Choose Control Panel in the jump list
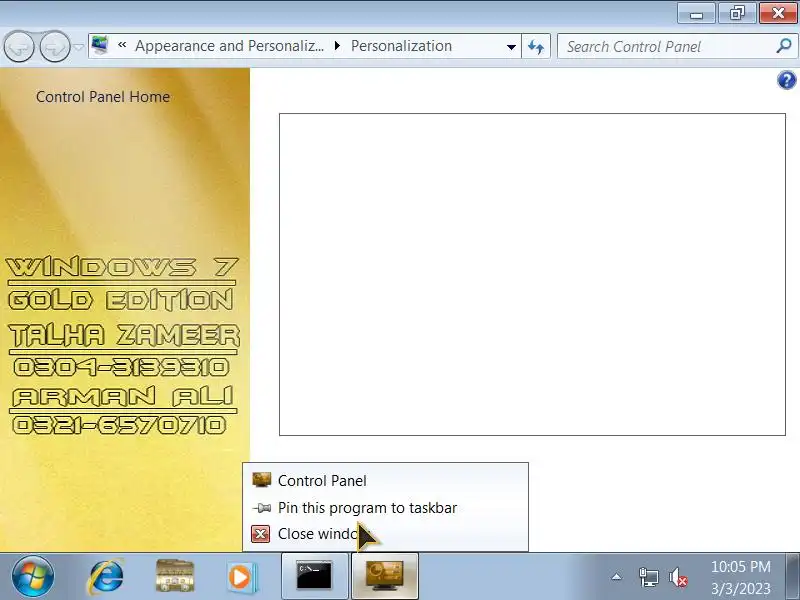 click(x=385, y=481)
